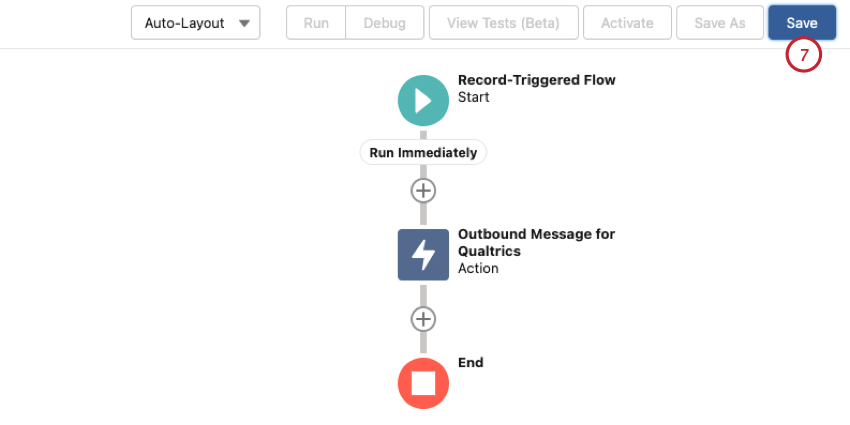Click the red circled step 7 marker

[x=804, y=55]
